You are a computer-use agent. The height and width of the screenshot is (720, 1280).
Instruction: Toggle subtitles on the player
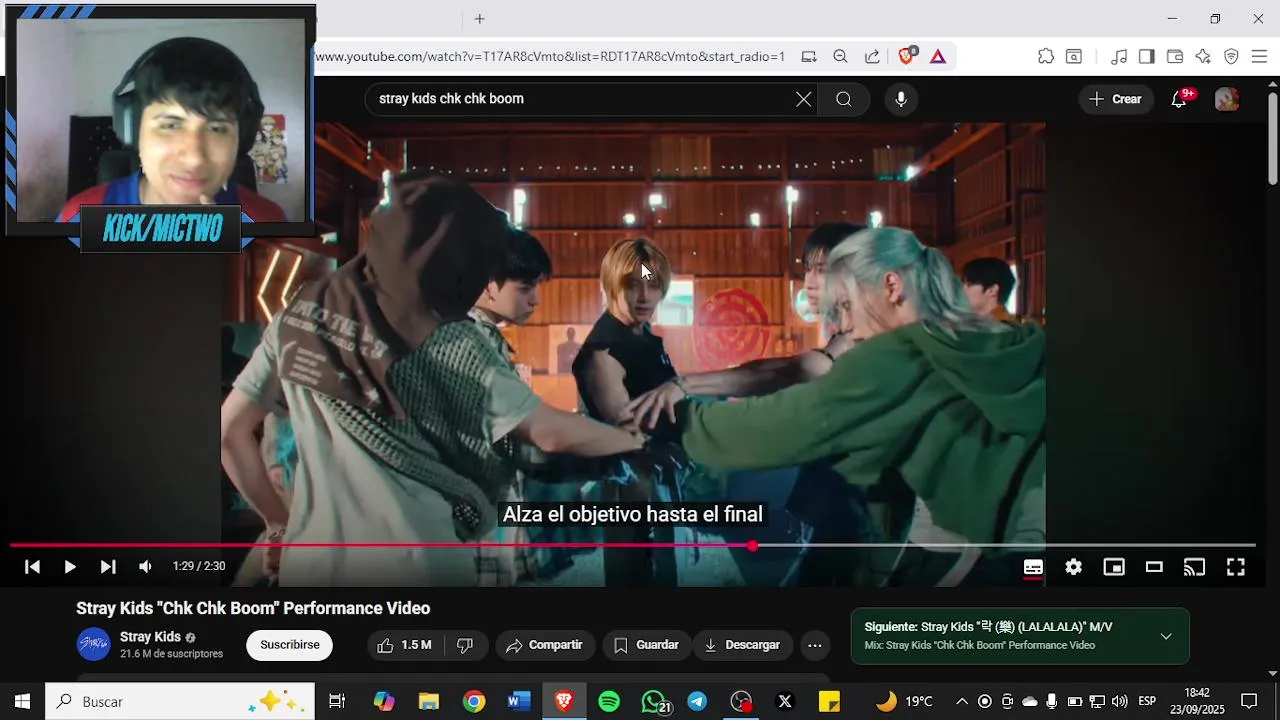[1033, 567]
